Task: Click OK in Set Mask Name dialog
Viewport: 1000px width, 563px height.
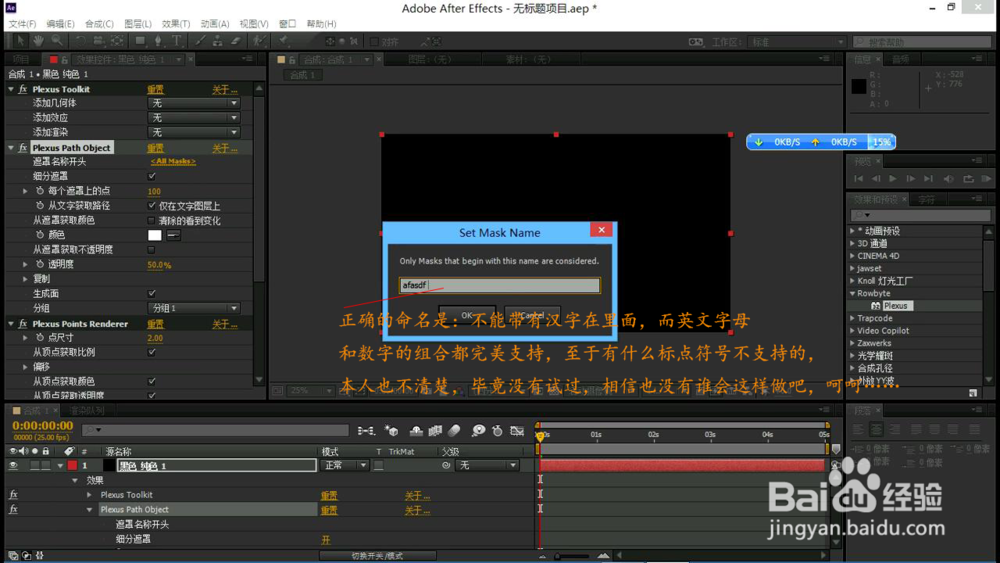Action: [467, 316]
